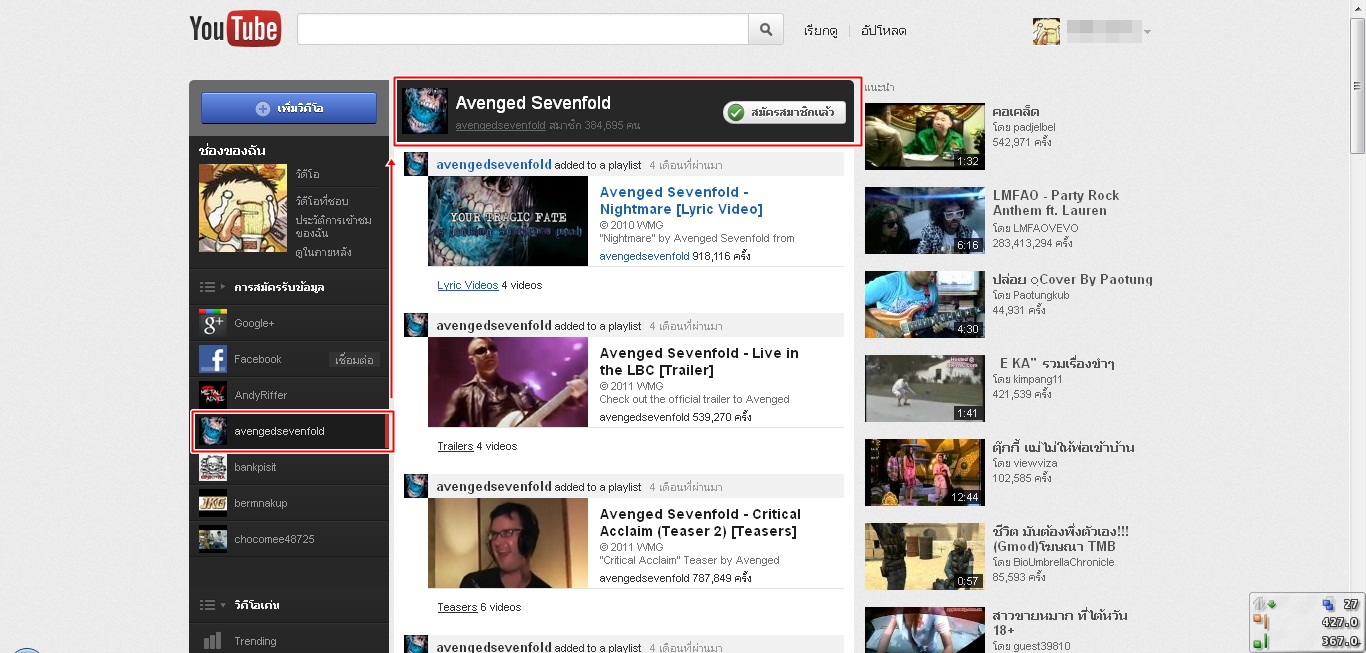Open the Lyric Videos playlist link

tap(467, 285)
